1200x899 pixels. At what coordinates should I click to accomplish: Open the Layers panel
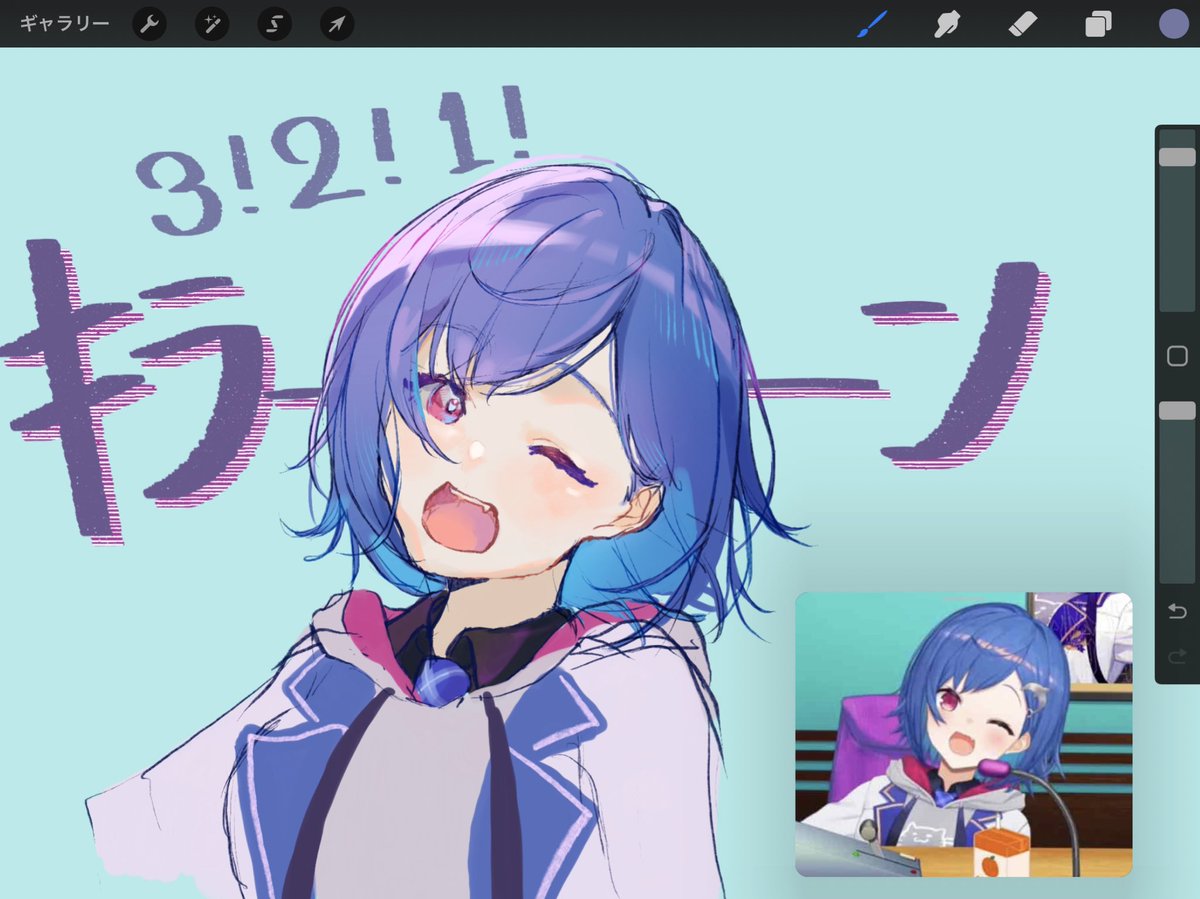pos(1098,24)
